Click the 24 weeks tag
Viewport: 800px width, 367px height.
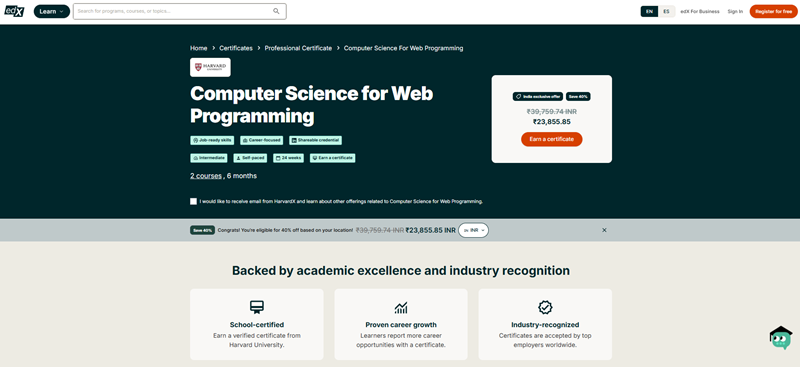pos(289,158)
